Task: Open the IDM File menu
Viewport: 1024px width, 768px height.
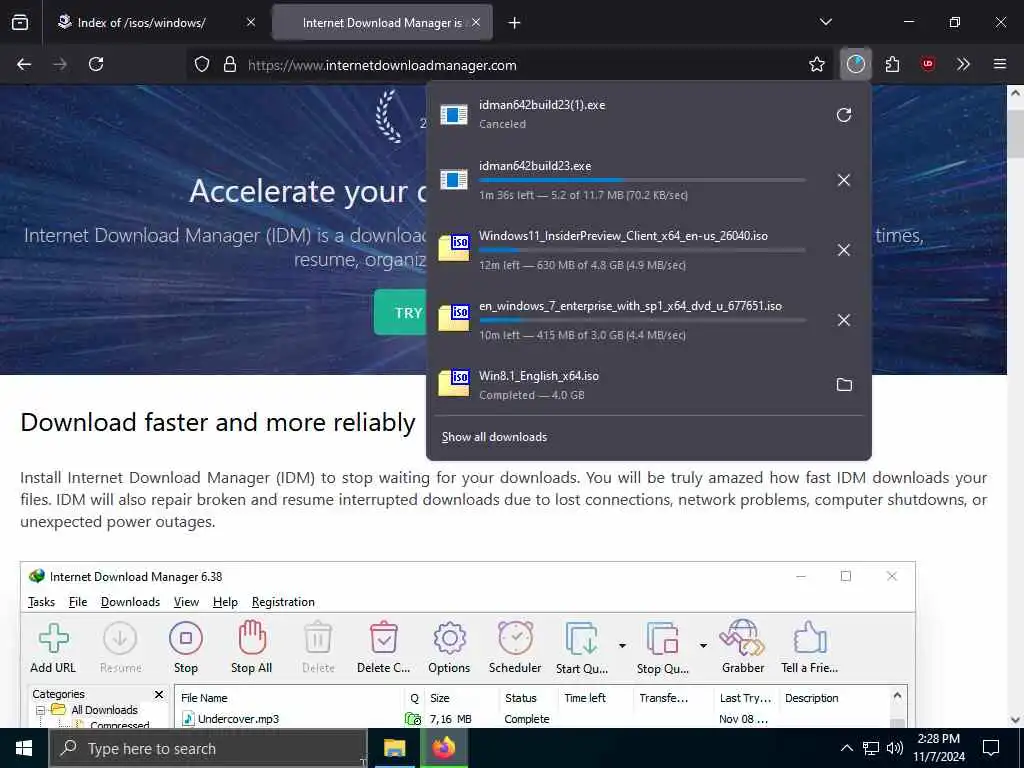Action: [78, 601]
